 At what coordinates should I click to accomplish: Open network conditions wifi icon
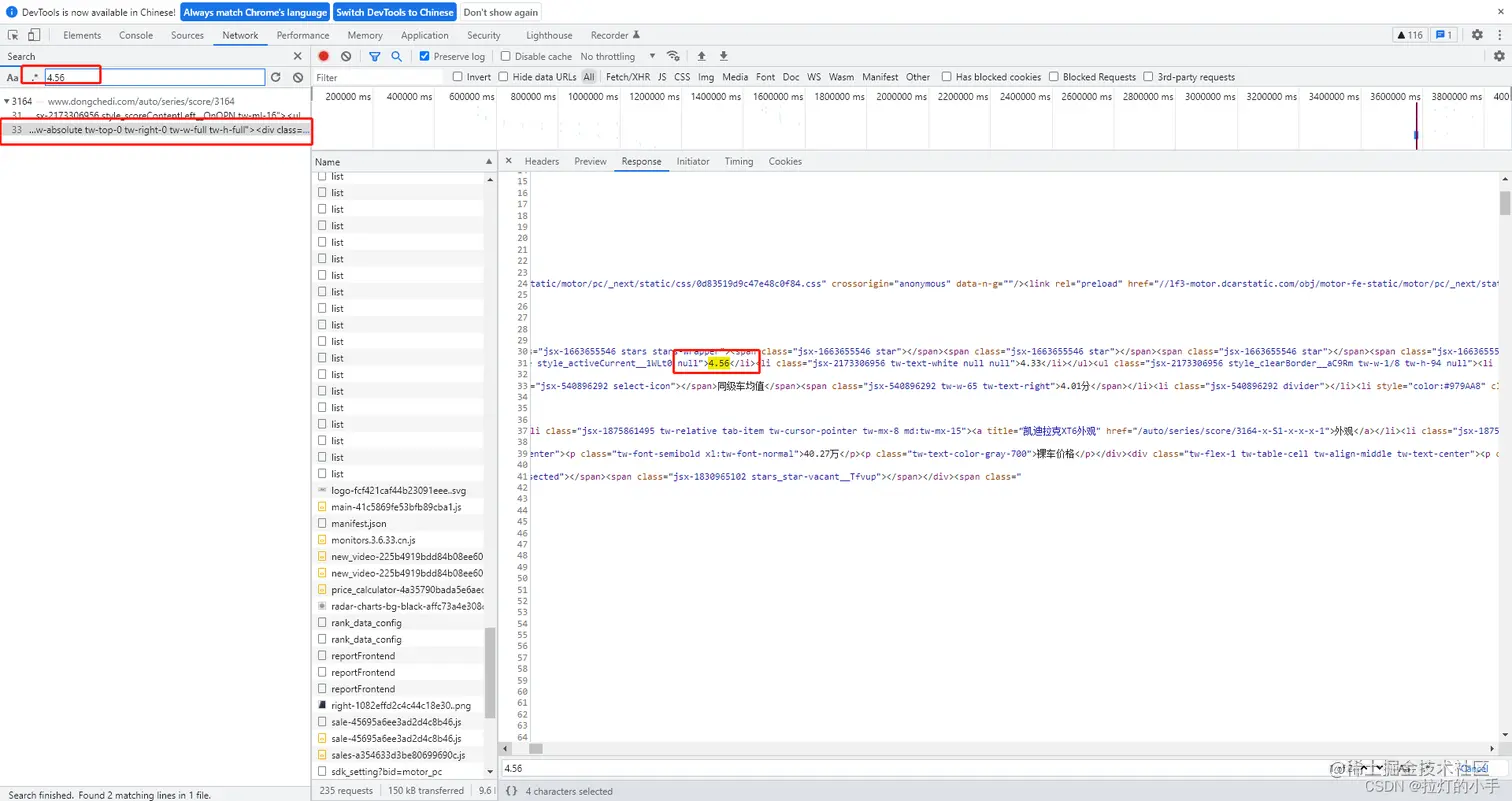click(673, 57)
